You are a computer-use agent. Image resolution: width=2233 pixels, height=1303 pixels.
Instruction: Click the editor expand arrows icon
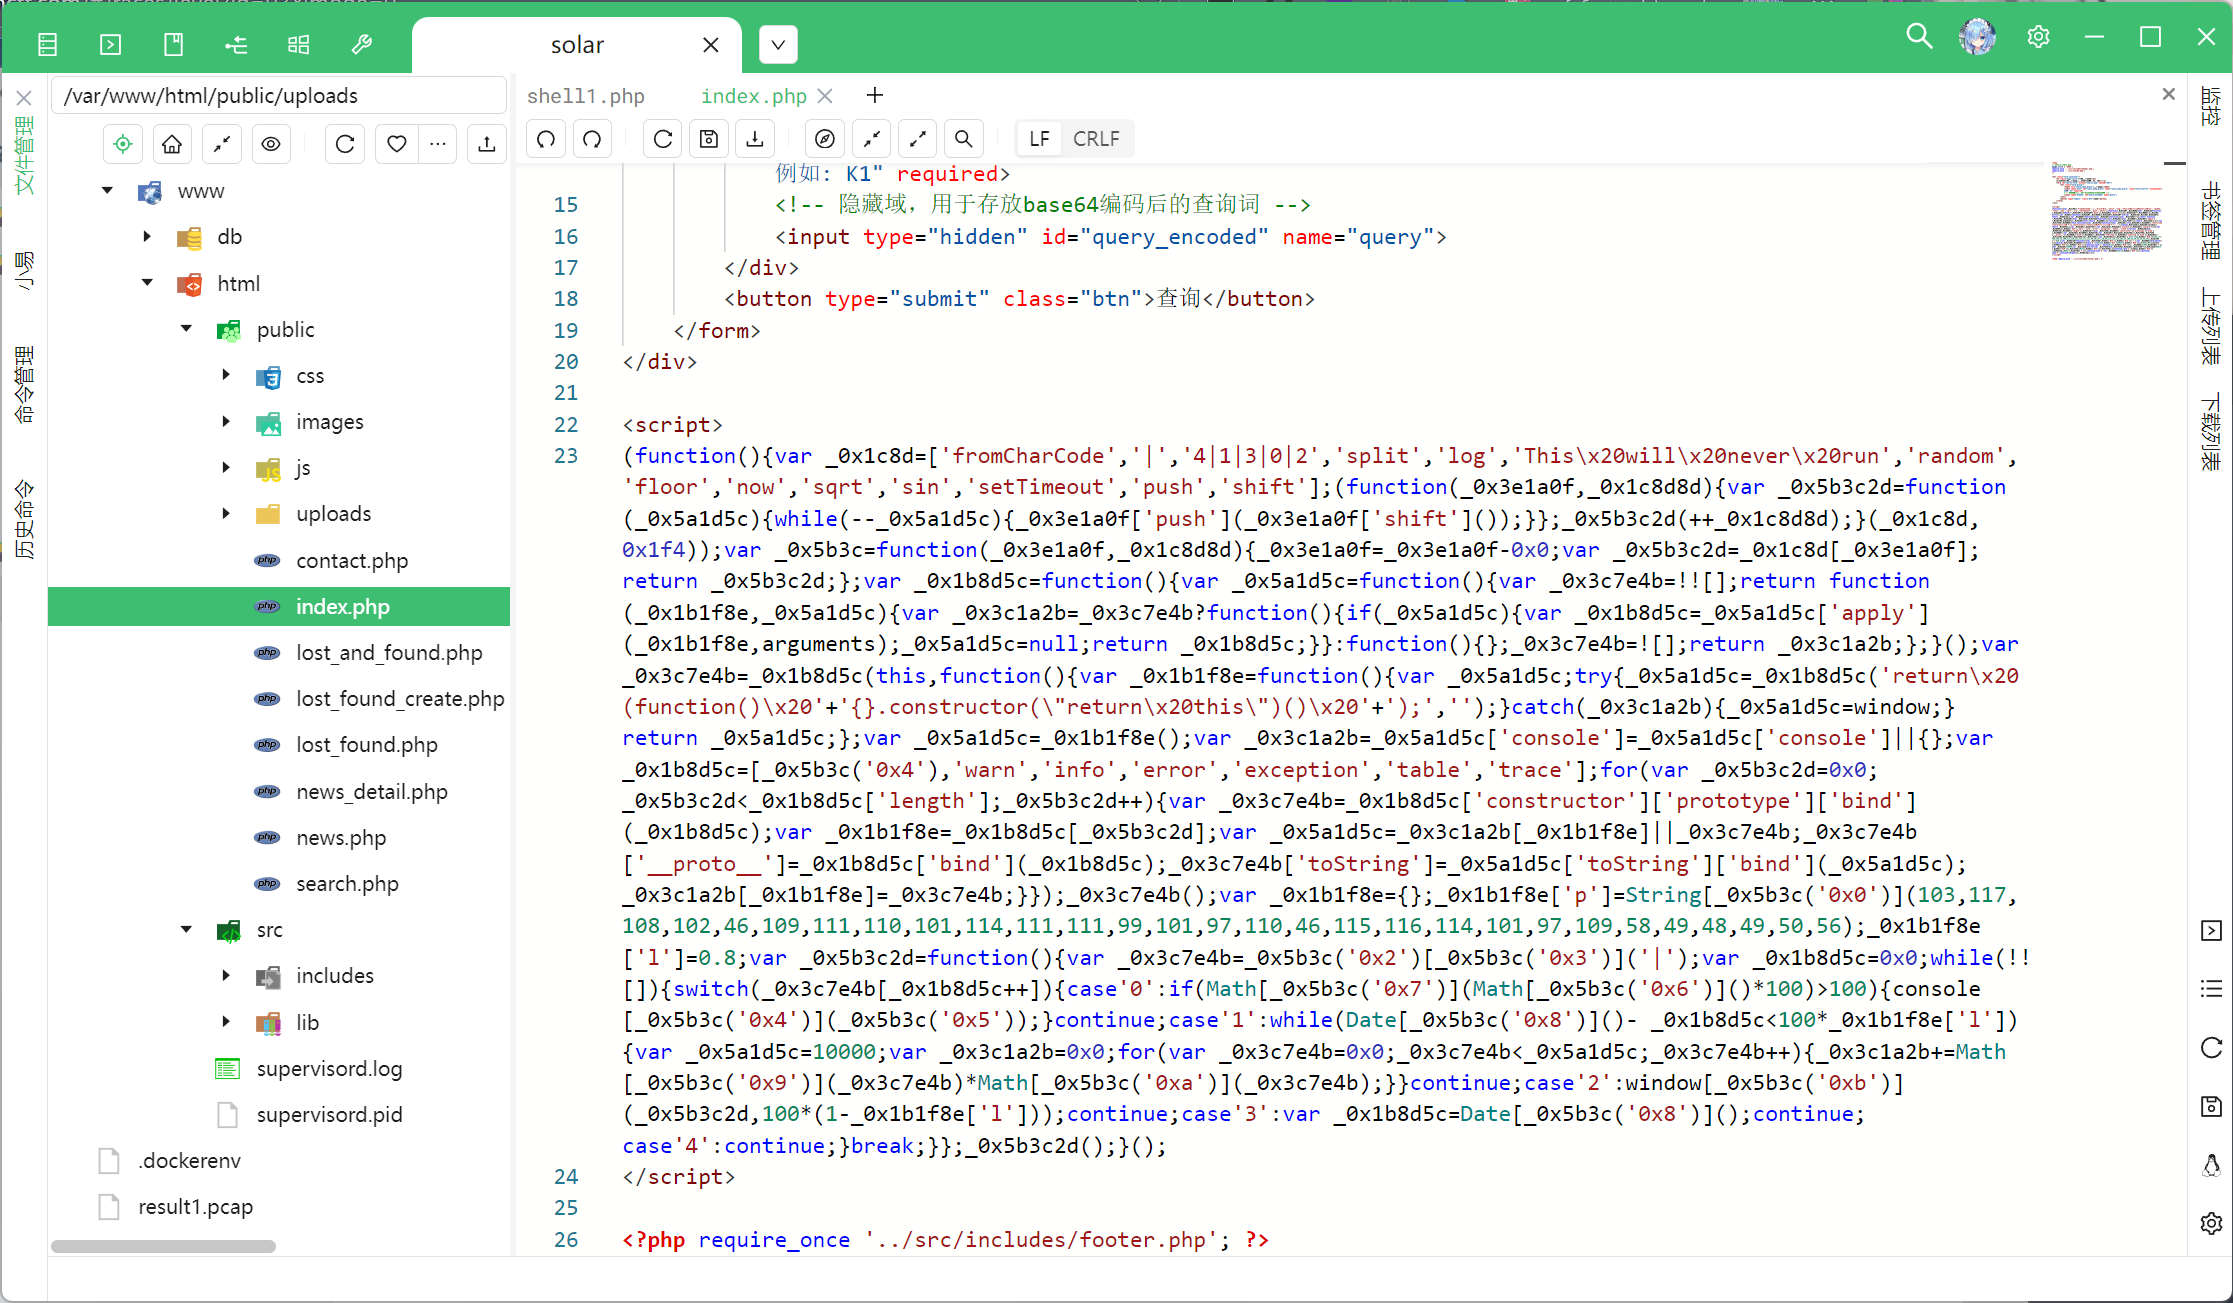pyautogui.click(x=918, y=139)
